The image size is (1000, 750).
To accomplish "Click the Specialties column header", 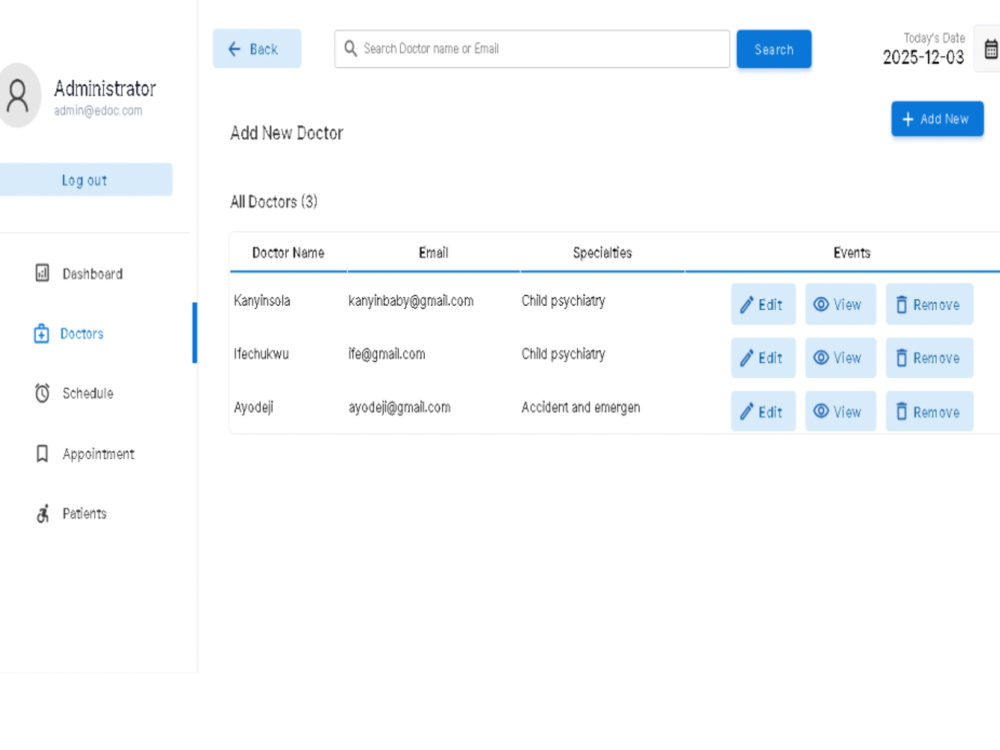I will [602, 253].
